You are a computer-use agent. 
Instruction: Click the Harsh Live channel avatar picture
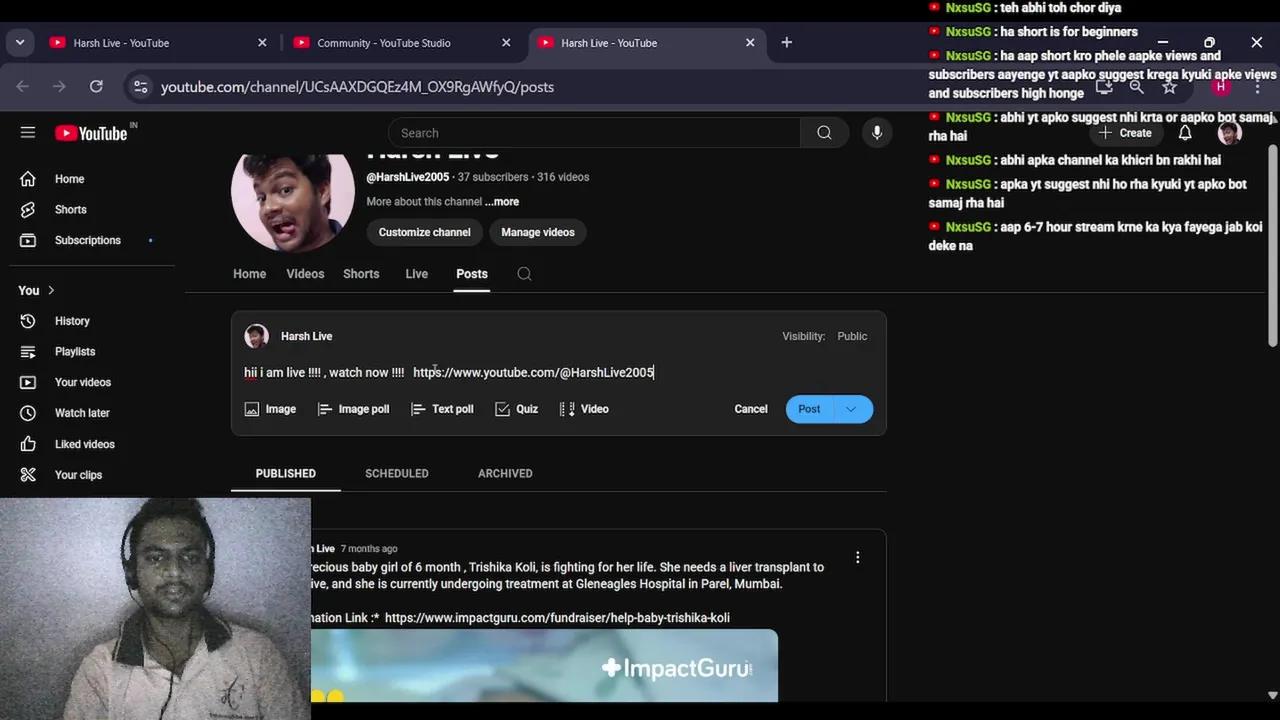click(x=293, y=201)
